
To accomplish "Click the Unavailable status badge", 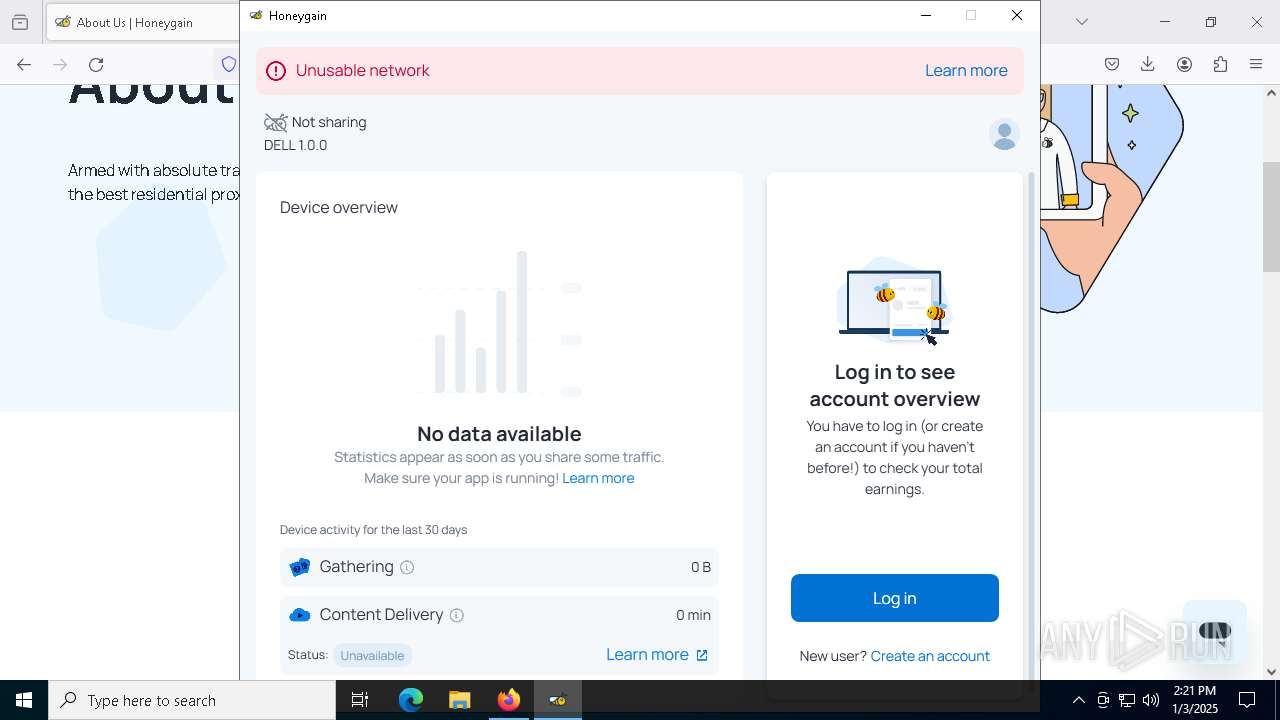I will [372, 655].
